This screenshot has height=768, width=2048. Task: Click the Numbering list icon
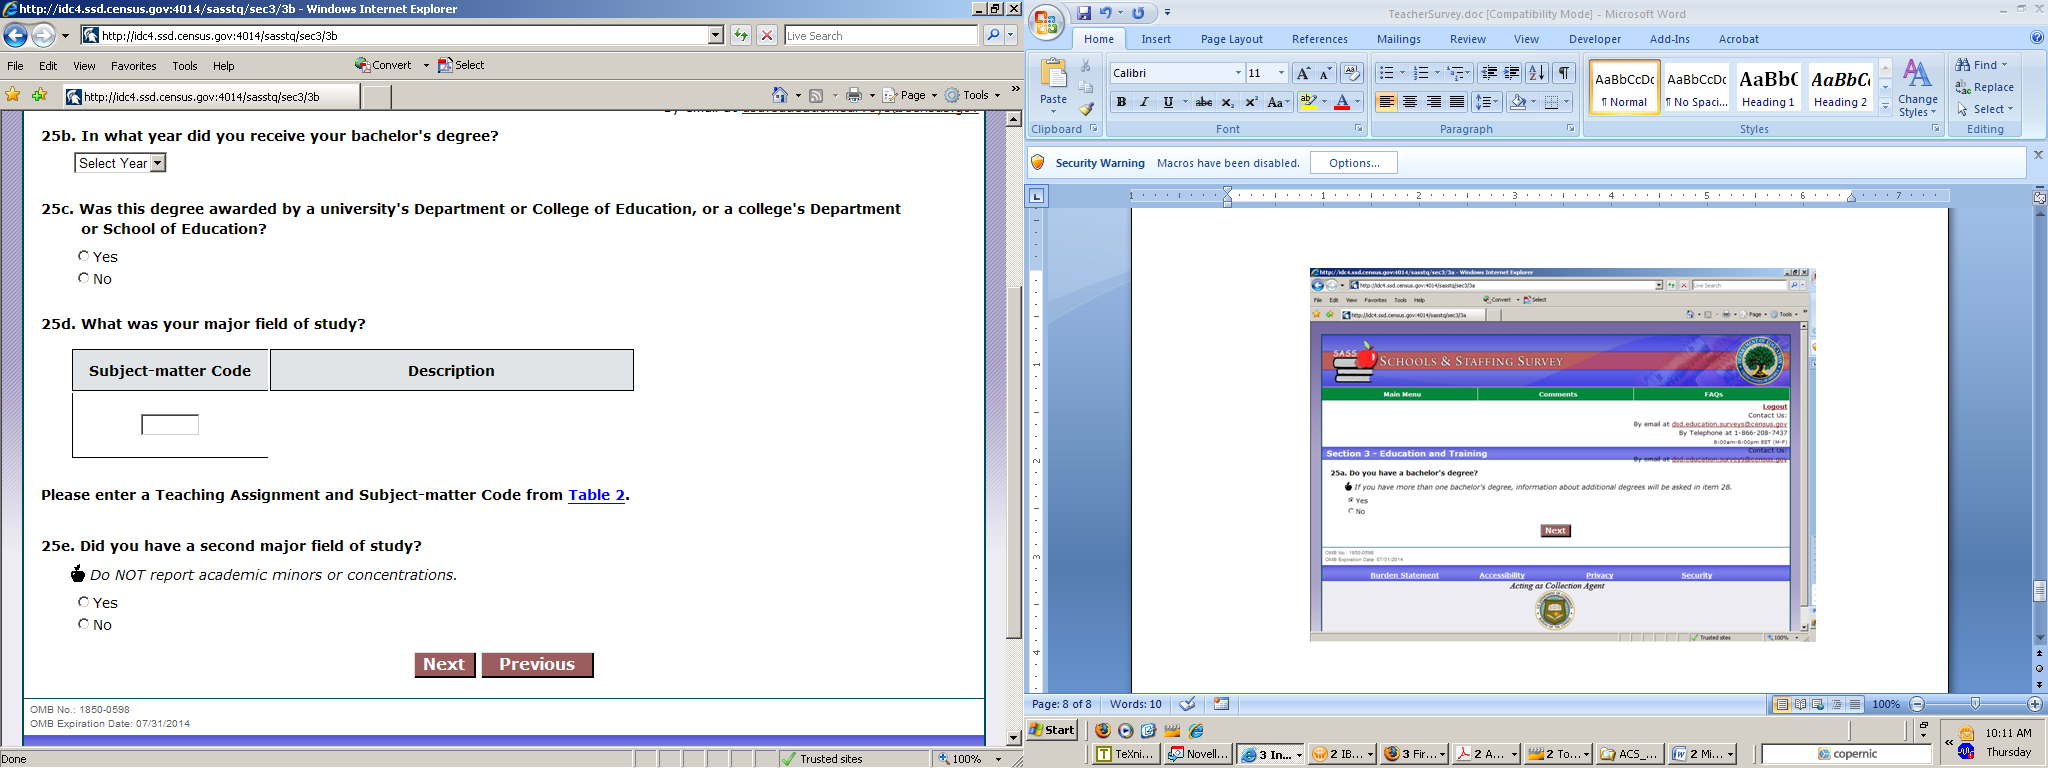pyautogui.click(x=1421, y=73)
